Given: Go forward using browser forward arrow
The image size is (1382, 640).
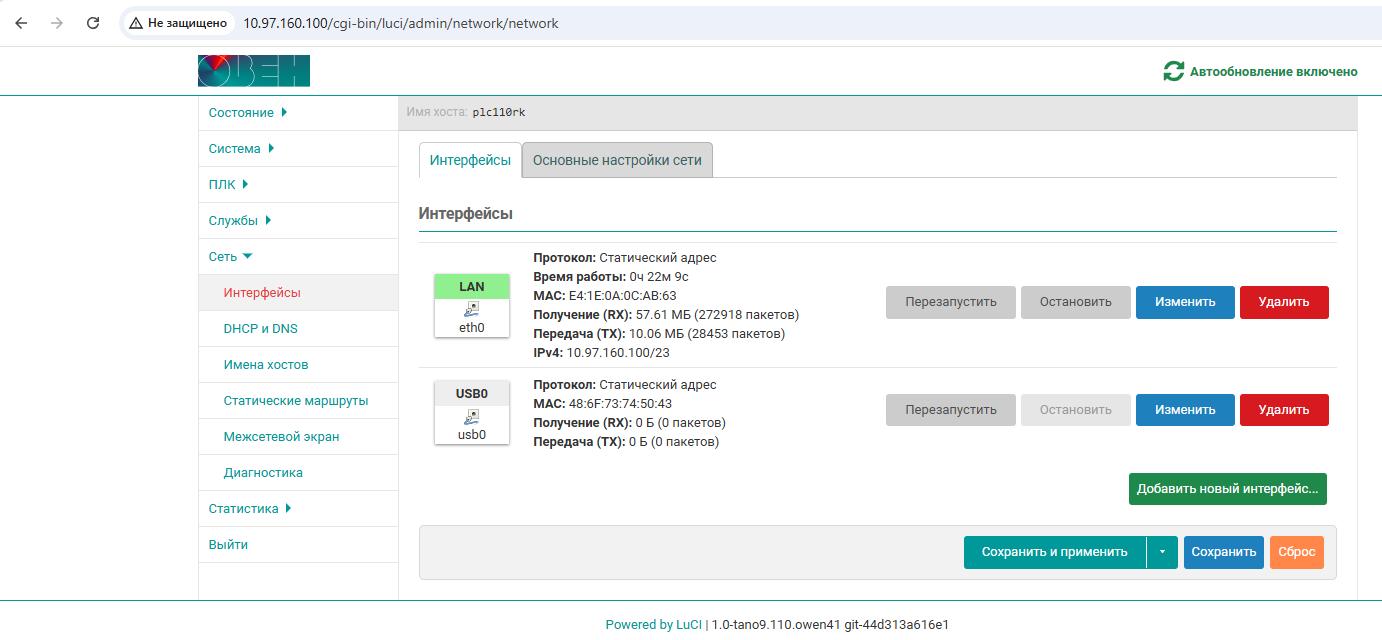Looking at the screenshot, I should 57,22.
